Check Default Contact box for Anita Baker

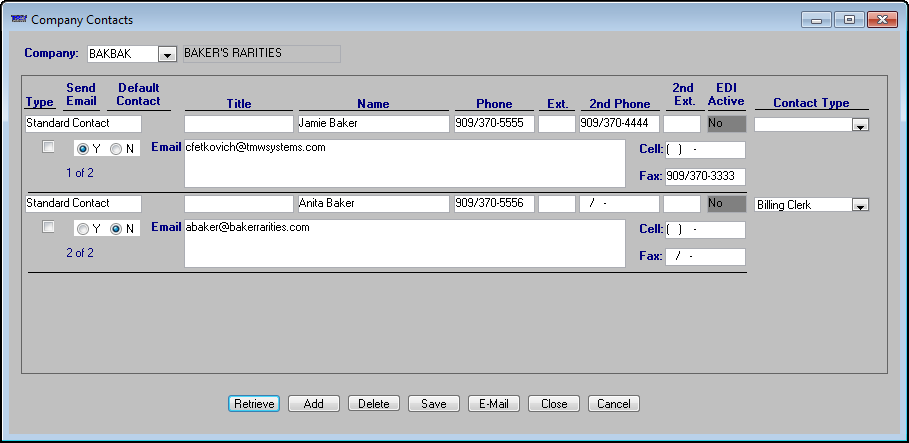point(48,227)
